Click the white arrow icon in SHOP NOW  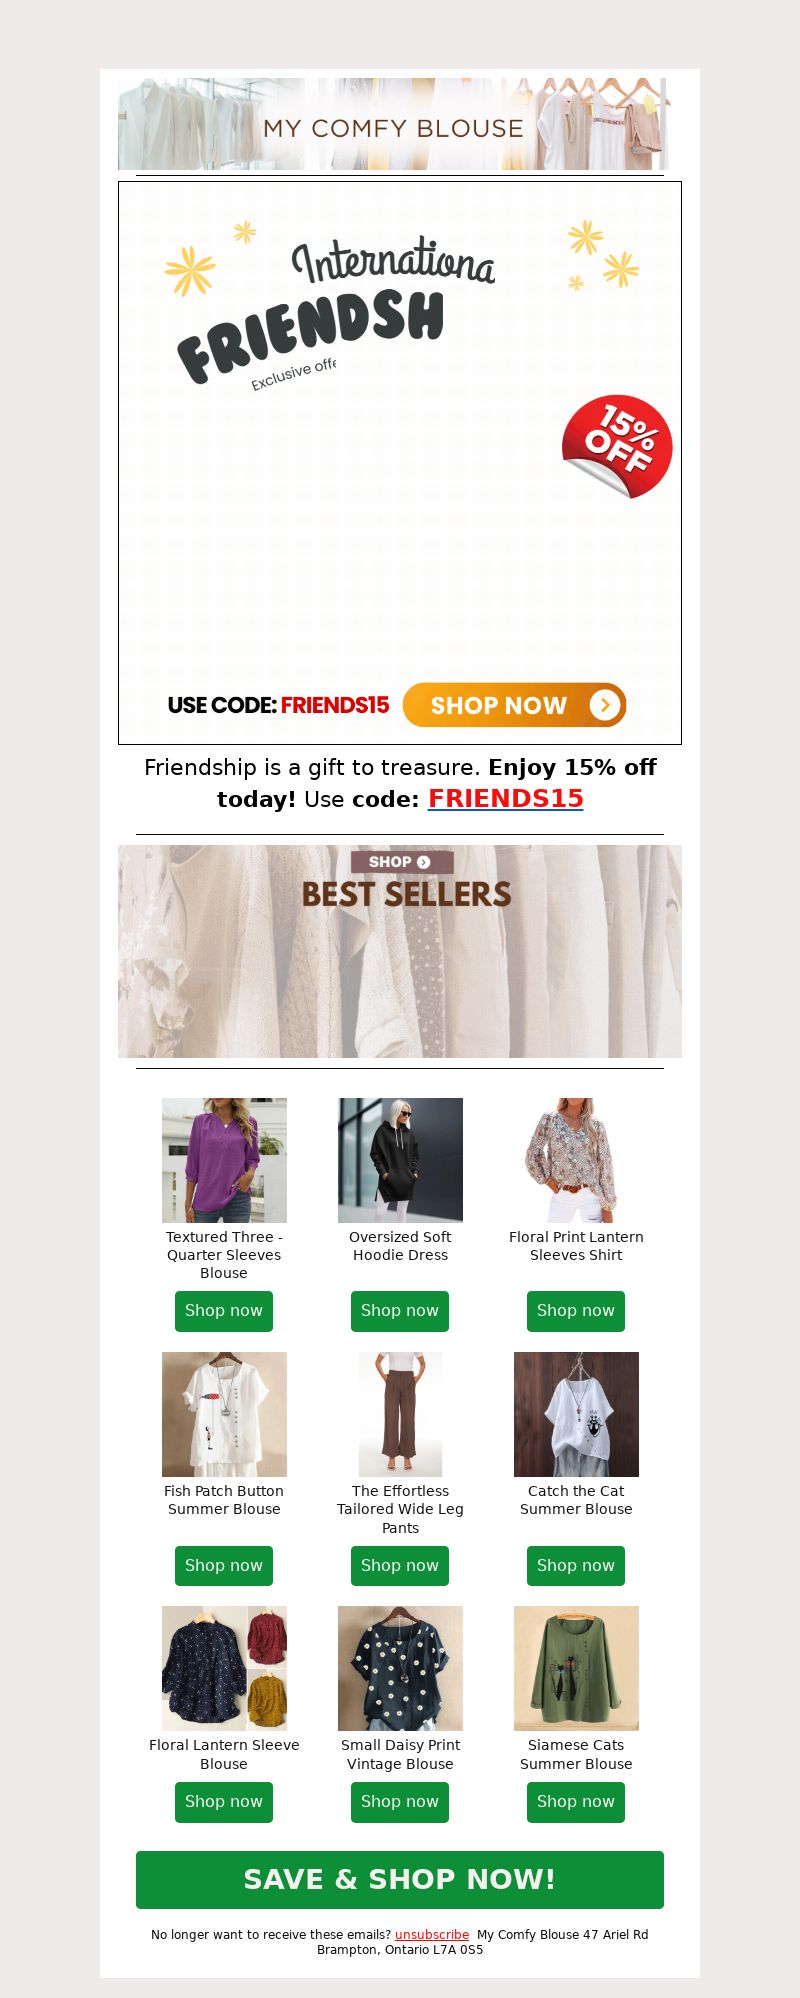pyautogui.click(x=605, y=705)
